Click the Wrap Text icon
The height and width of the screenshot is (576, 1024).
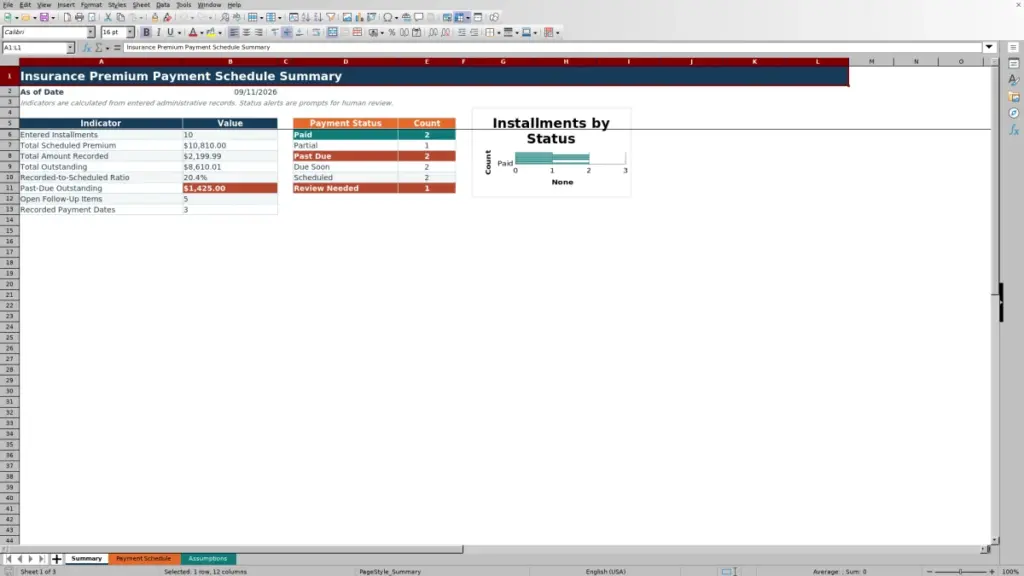coord(316,32)
